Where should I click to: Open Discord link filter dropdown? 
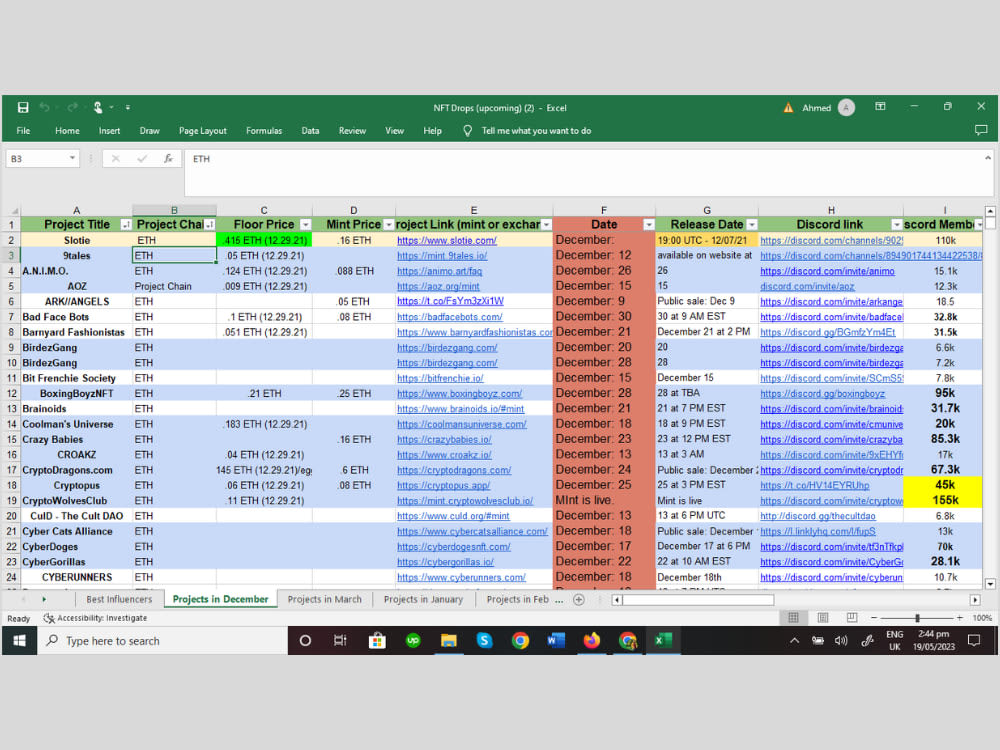897,224
